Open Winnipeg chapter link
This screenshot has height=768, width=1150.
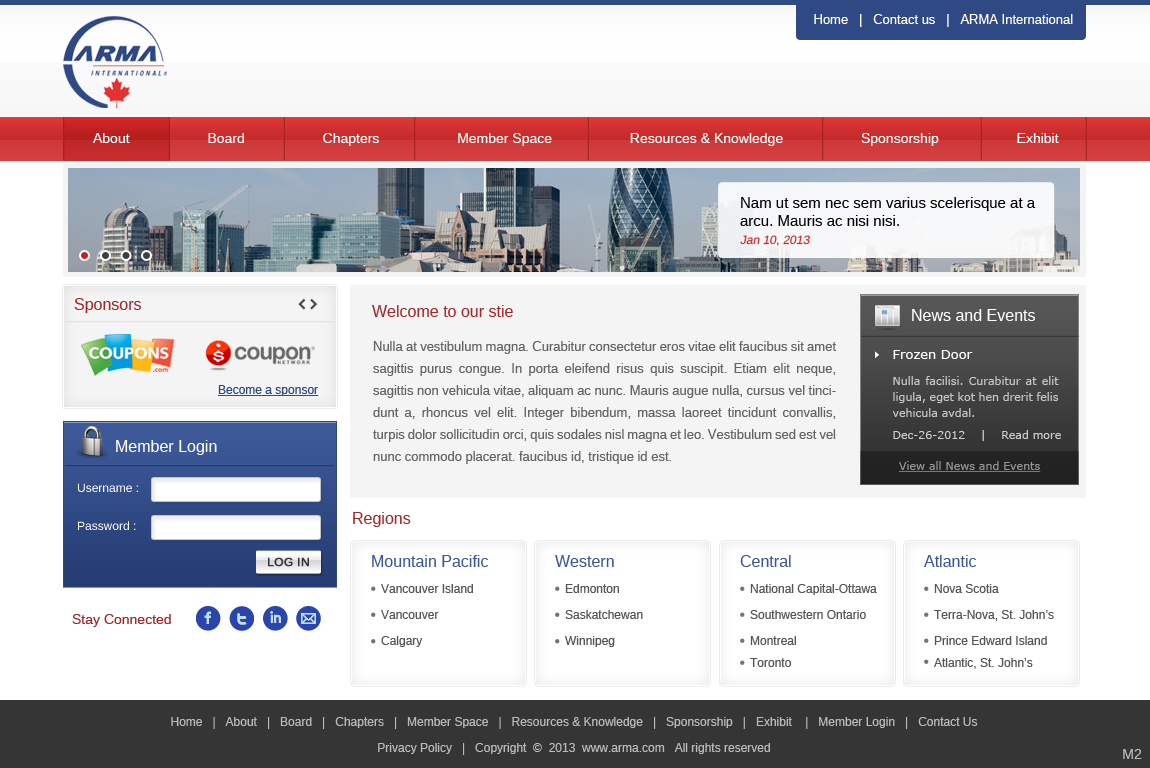coord(590,640)
